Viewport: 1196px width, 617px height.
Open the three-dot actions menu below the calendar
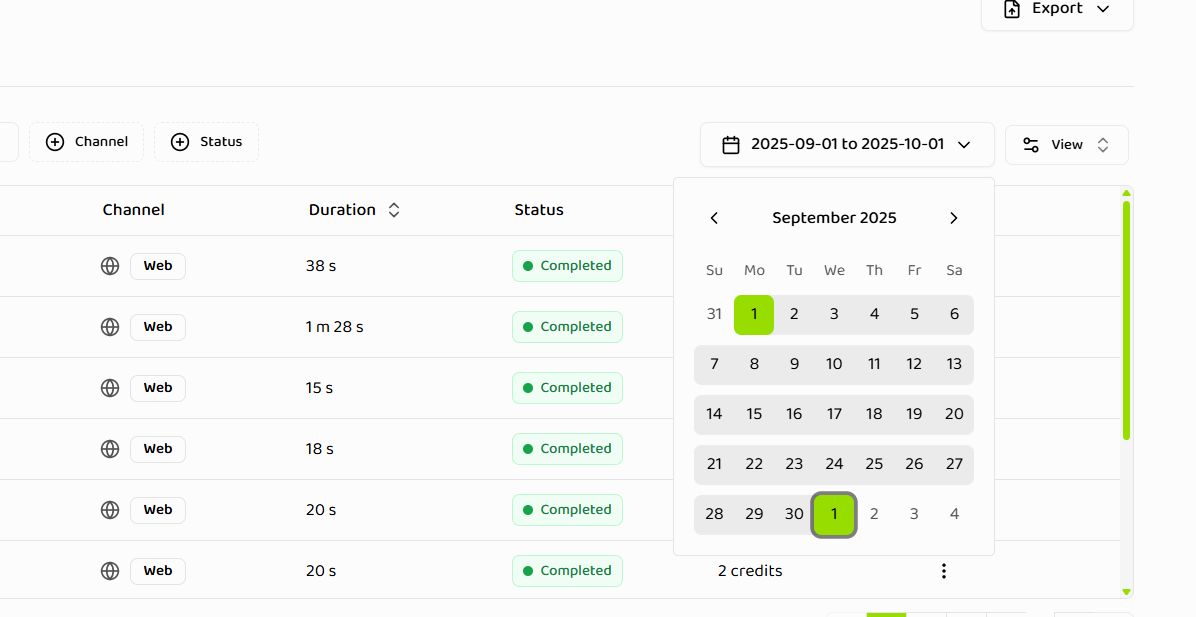click(x=943, y=570)
